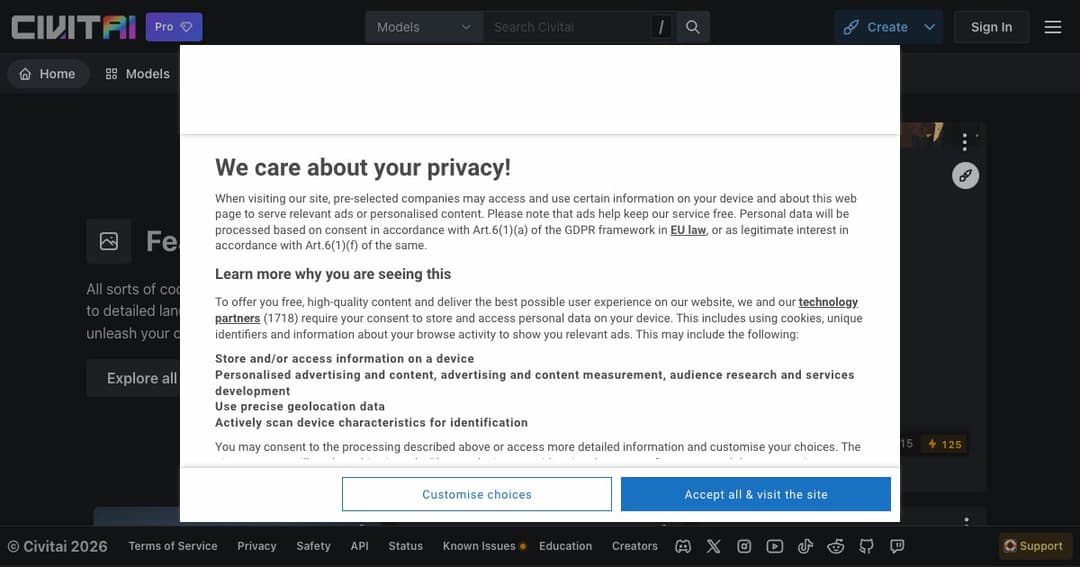This screenshot has height=567, width=1080.
Task: Open the Pro membership badge
Action: click(x=174, y=27)
